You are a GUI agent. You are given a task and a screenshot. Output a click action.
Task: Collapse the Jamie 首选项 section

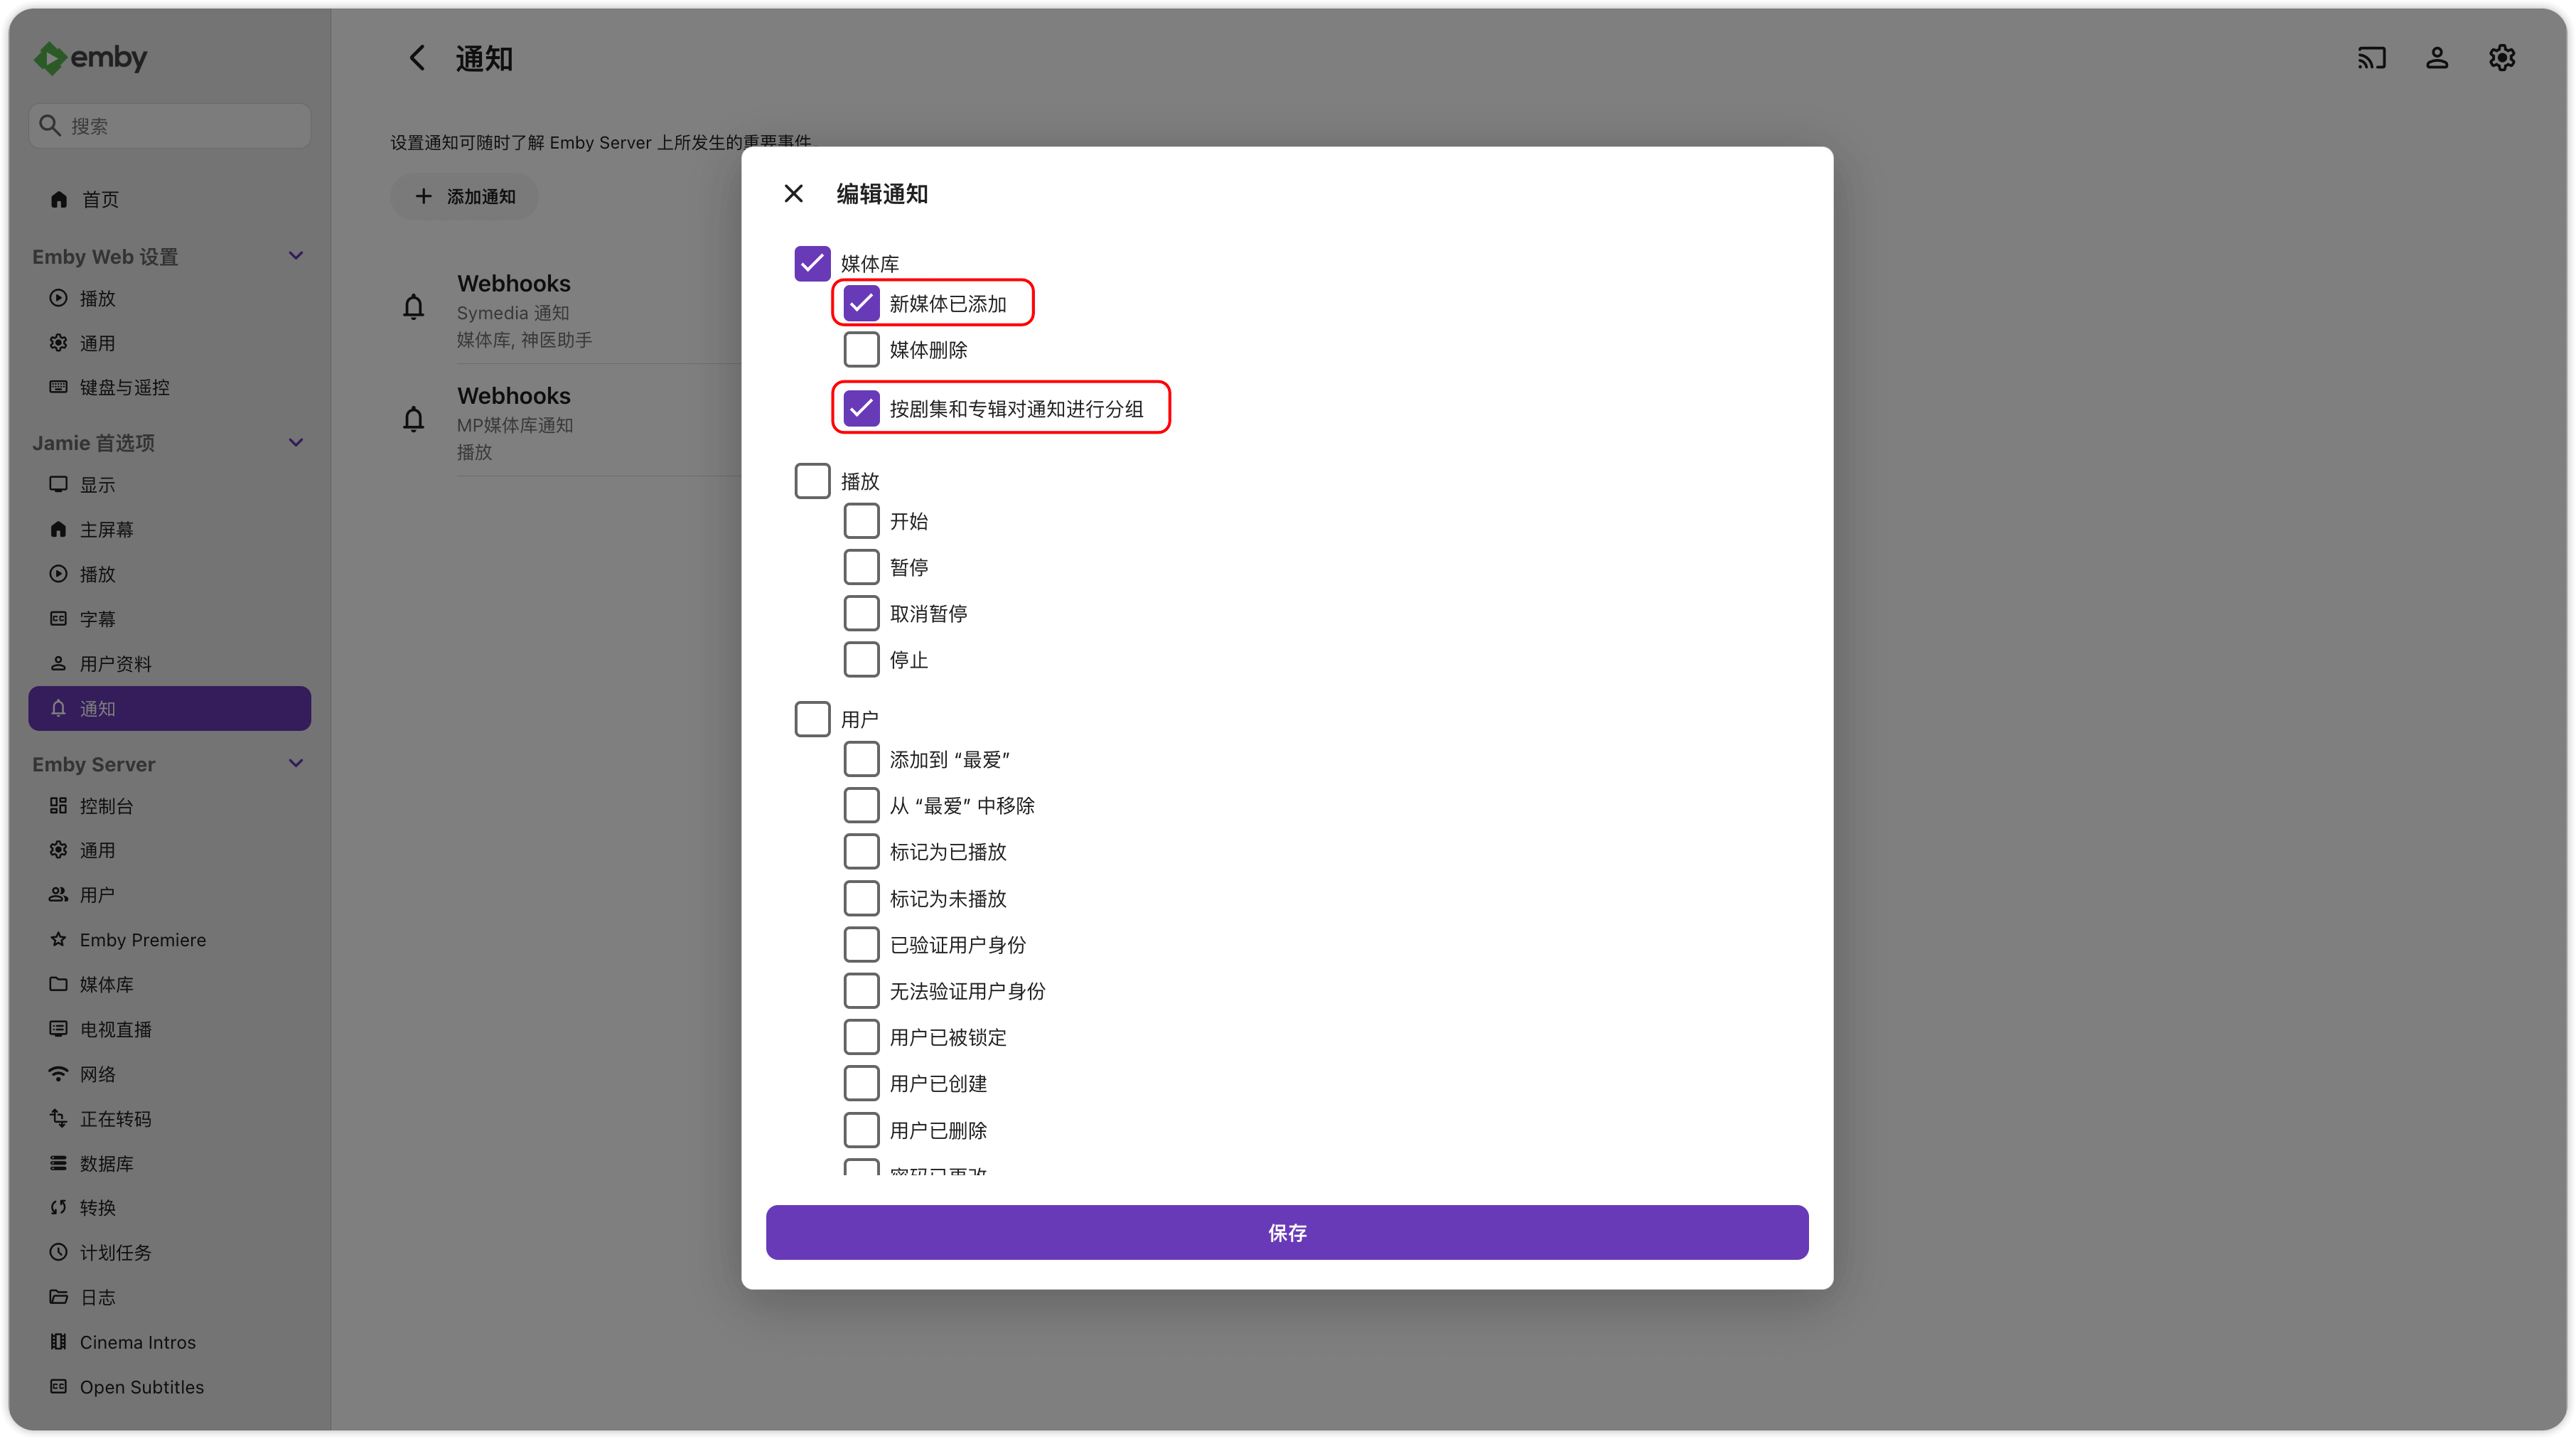296,443
